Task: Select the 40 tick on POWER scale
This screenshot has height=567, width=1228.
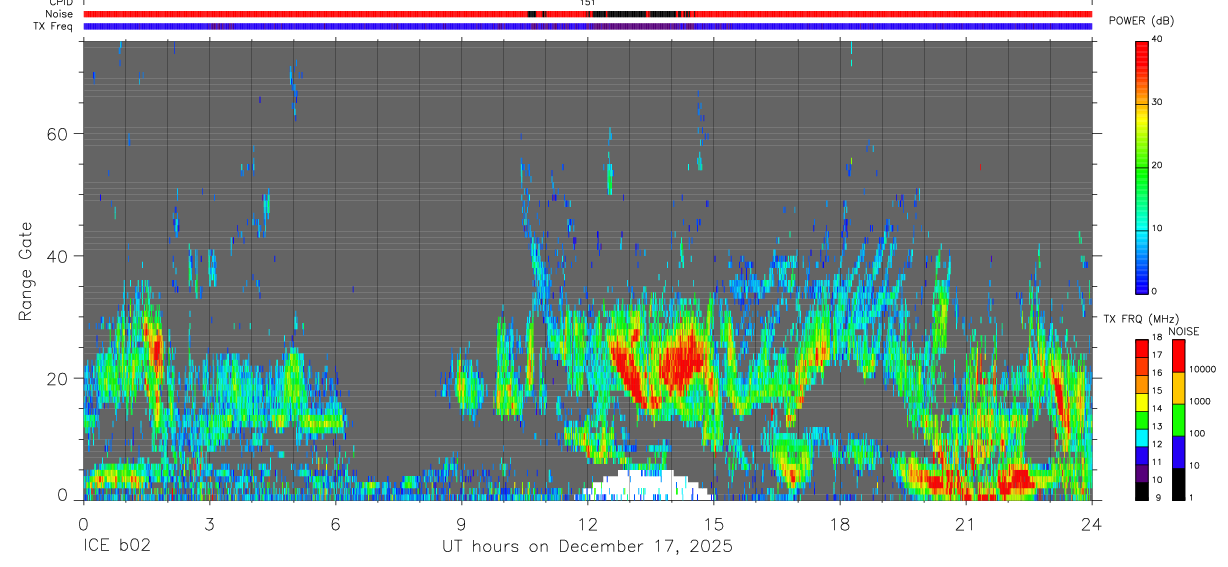Action: click(1158, 38)
